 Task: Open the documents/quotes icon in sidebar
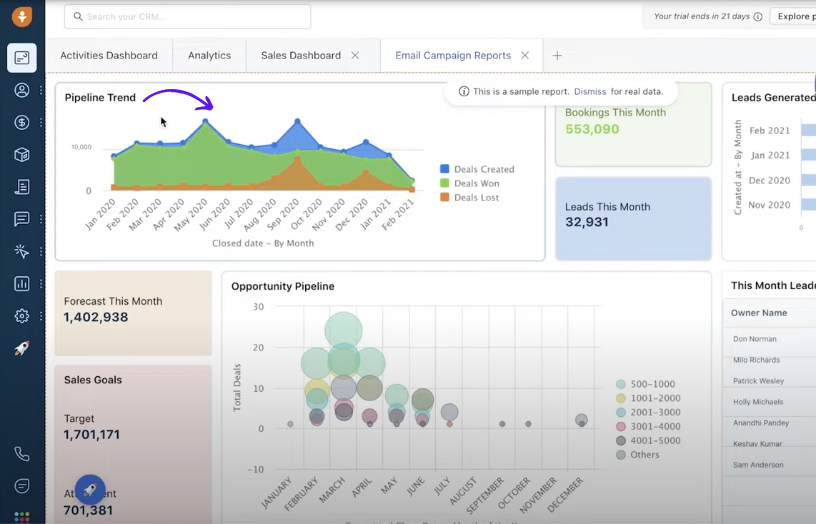click(22, 186)
